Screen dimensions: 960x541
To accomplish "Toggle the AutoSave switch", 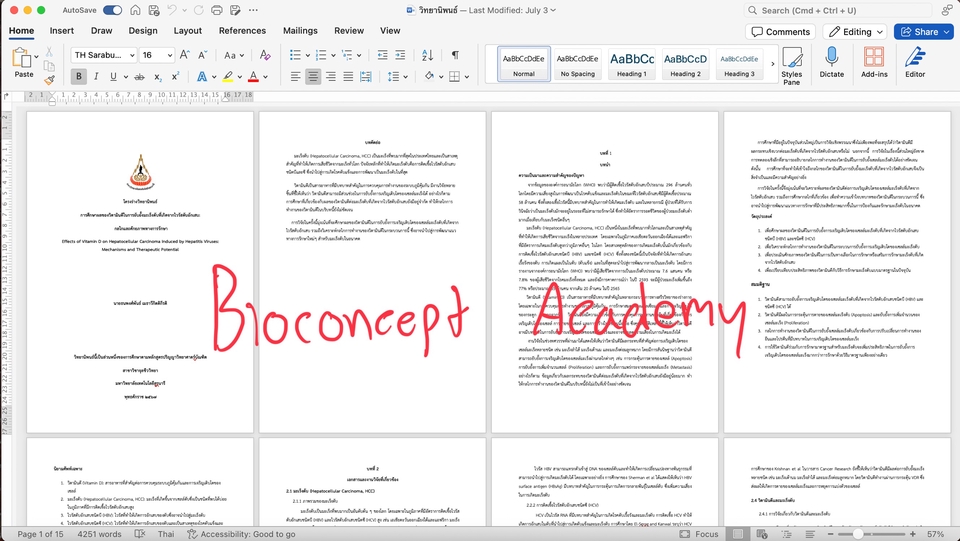I will 112,10.
